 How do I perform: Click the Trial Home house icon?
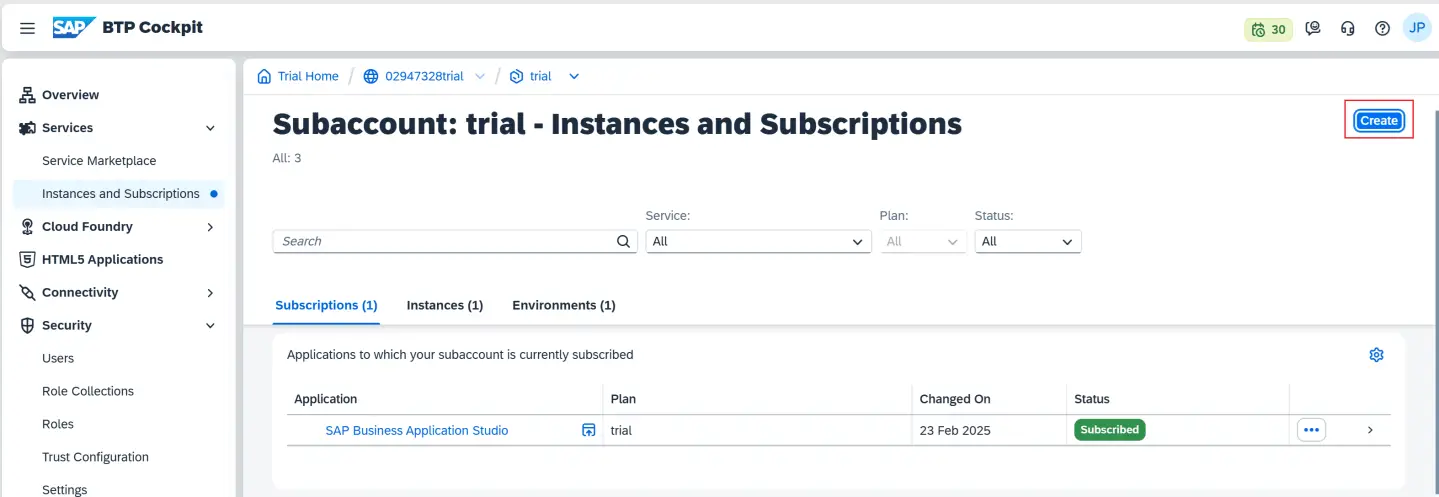[264, 76]
